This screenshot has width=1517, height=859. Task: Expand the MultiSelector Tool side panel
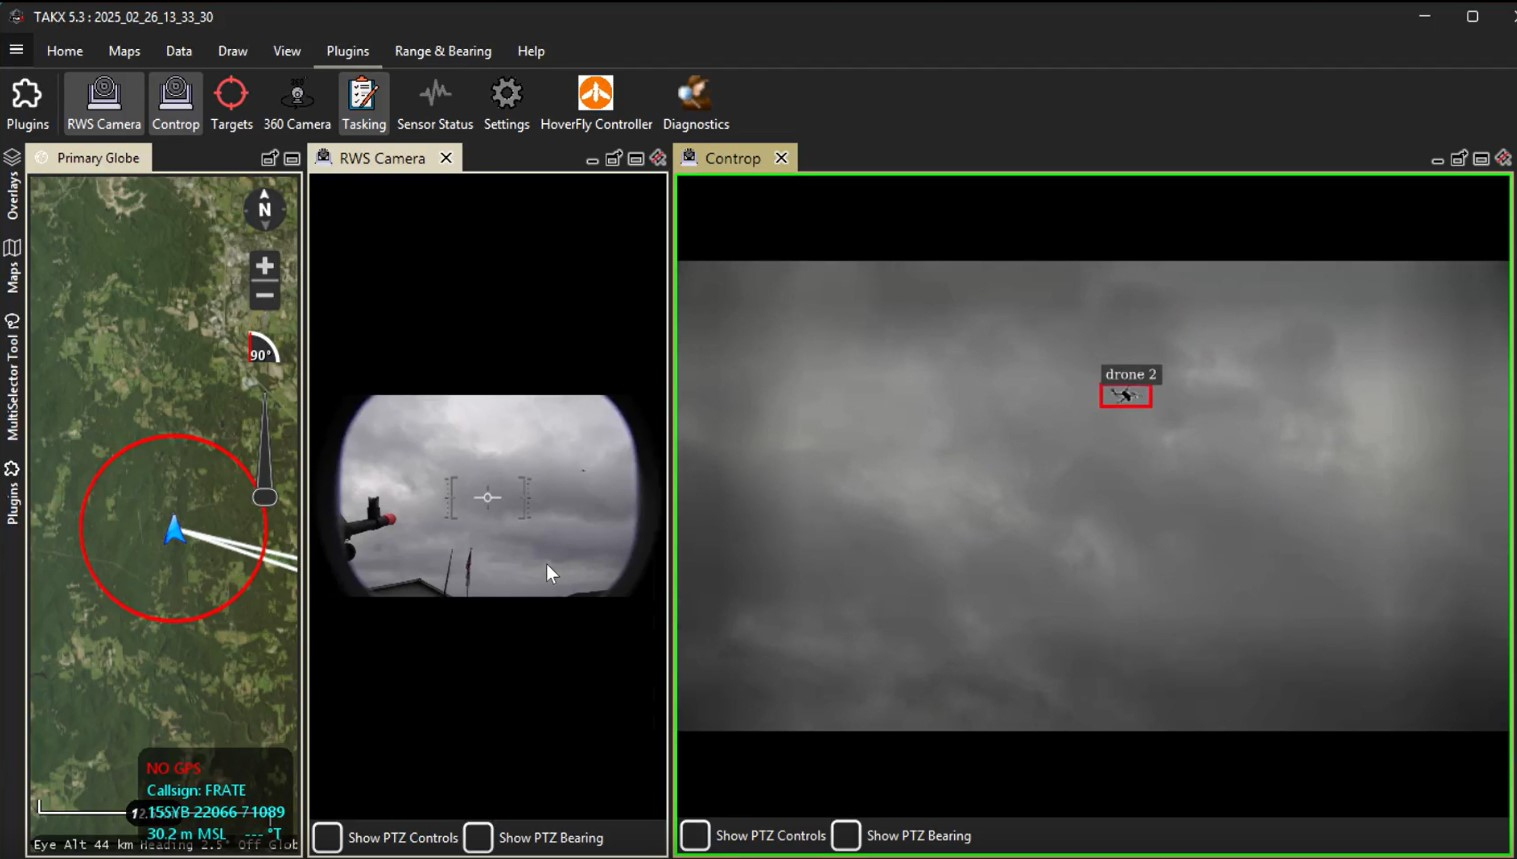12,377
